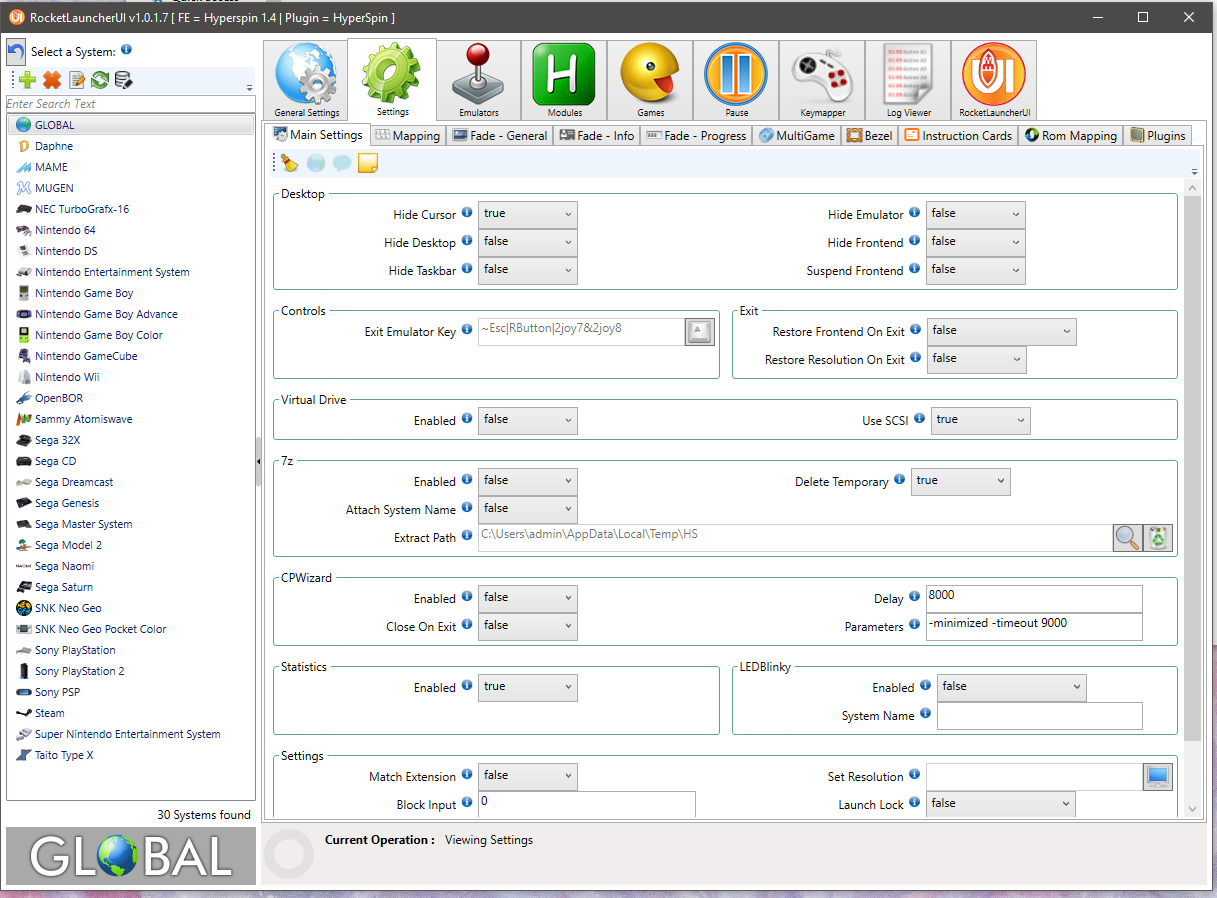Open the Hide Cursor dropdown
The height and width of the screenshot is (898, 1217).
528,214
